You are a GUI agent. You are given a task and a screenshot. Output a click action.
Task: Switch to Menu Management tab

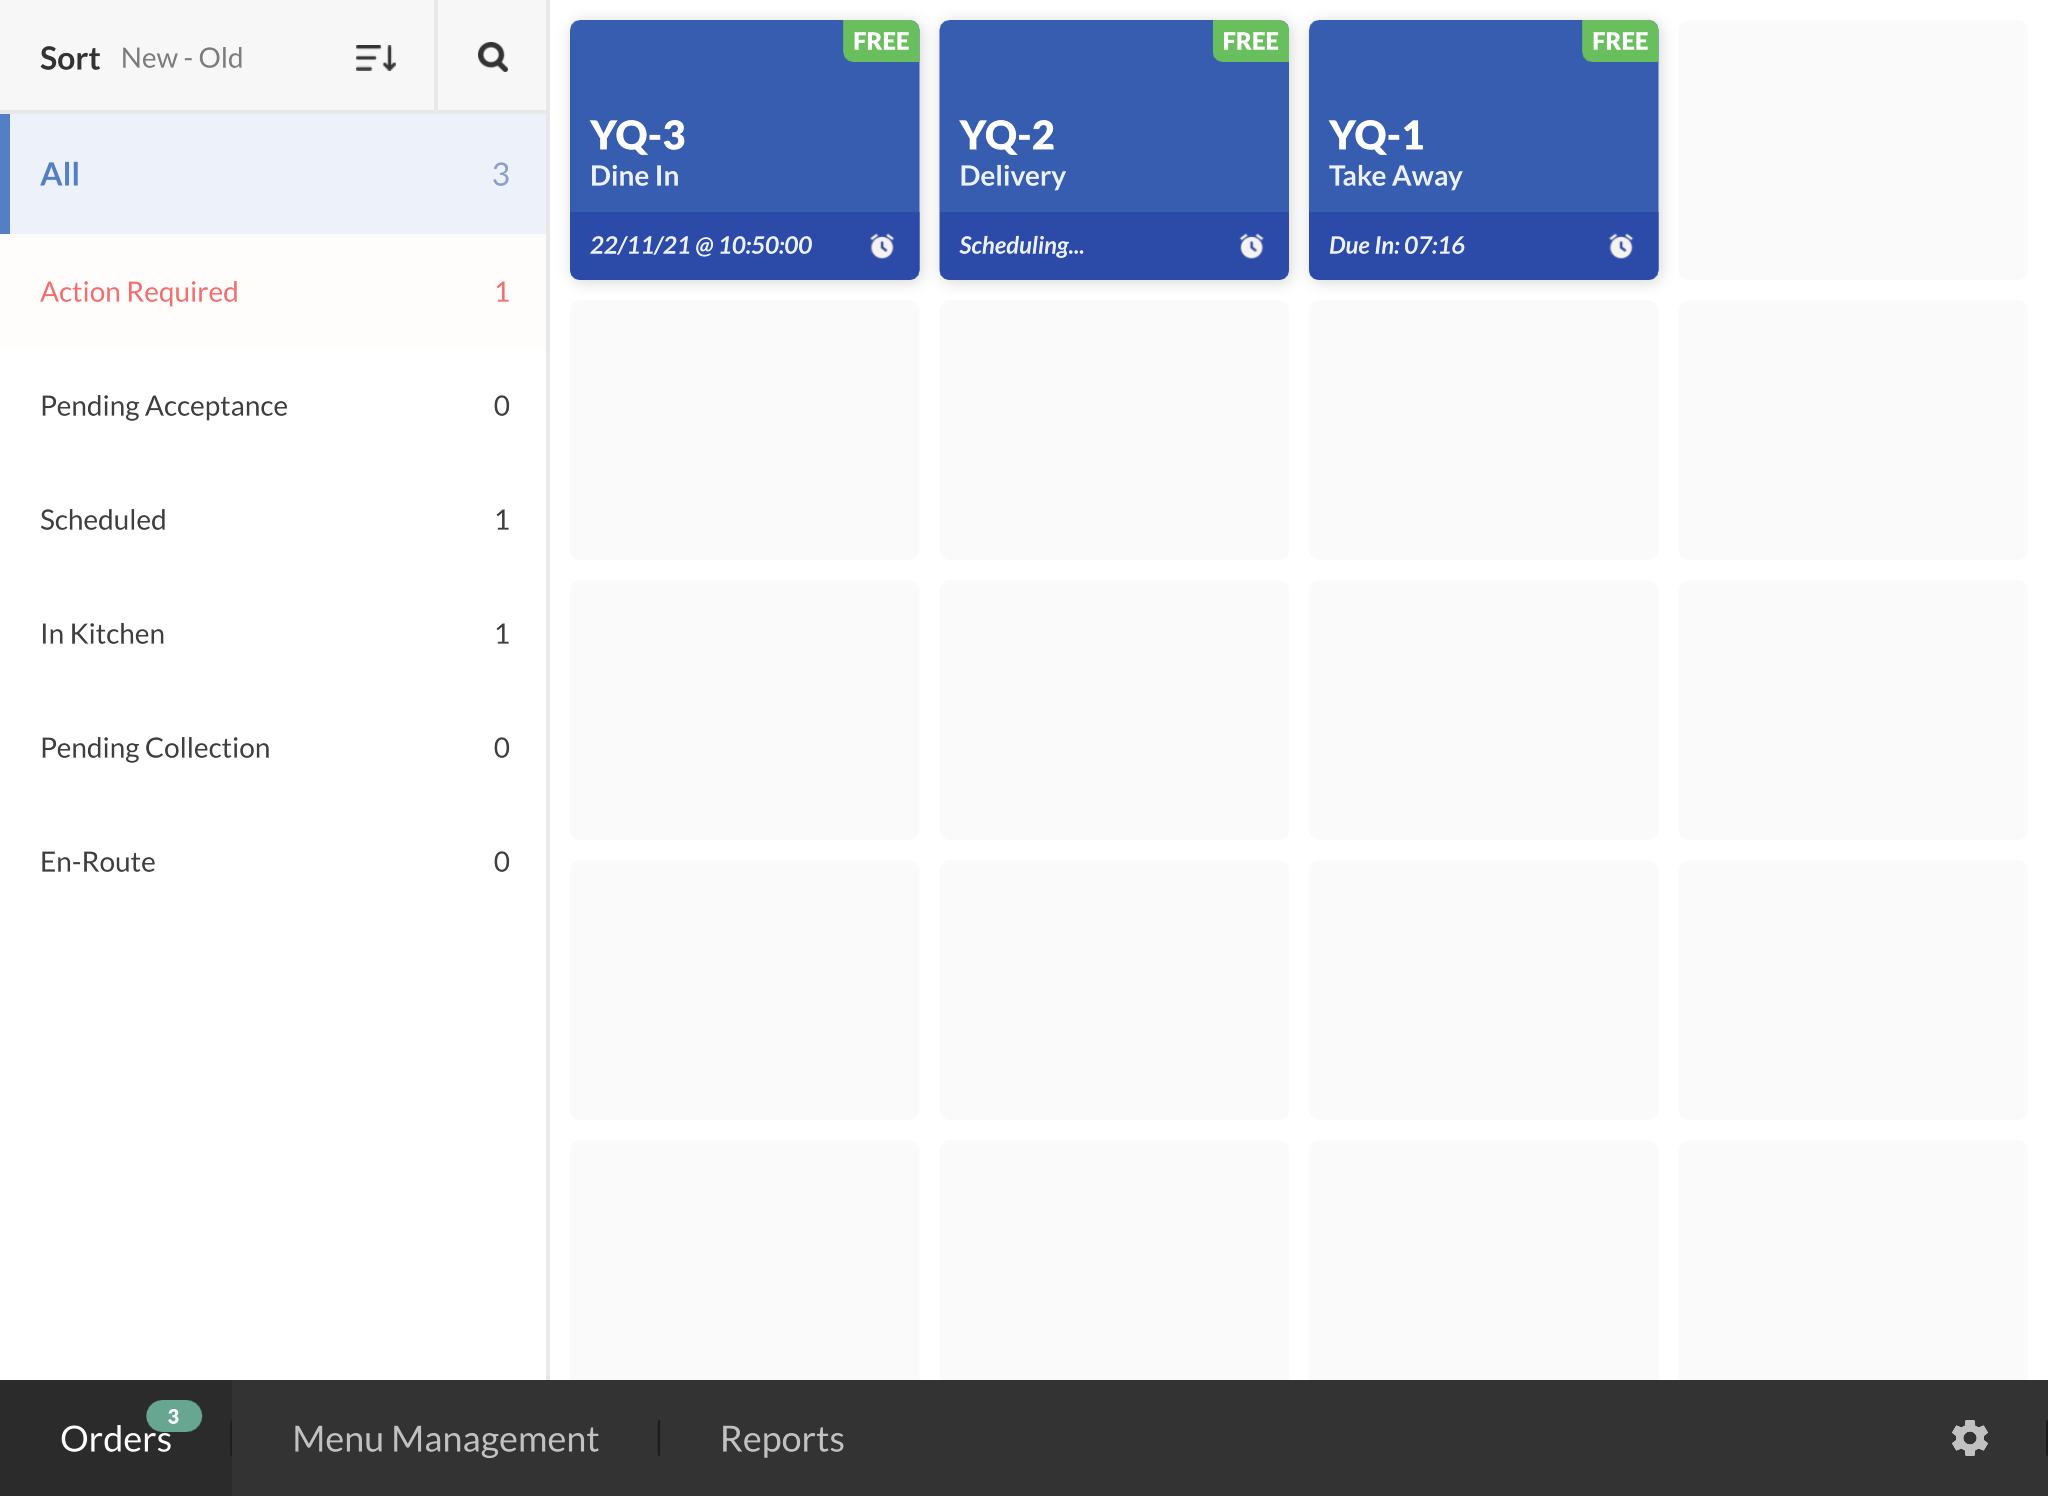point(445,1439)
